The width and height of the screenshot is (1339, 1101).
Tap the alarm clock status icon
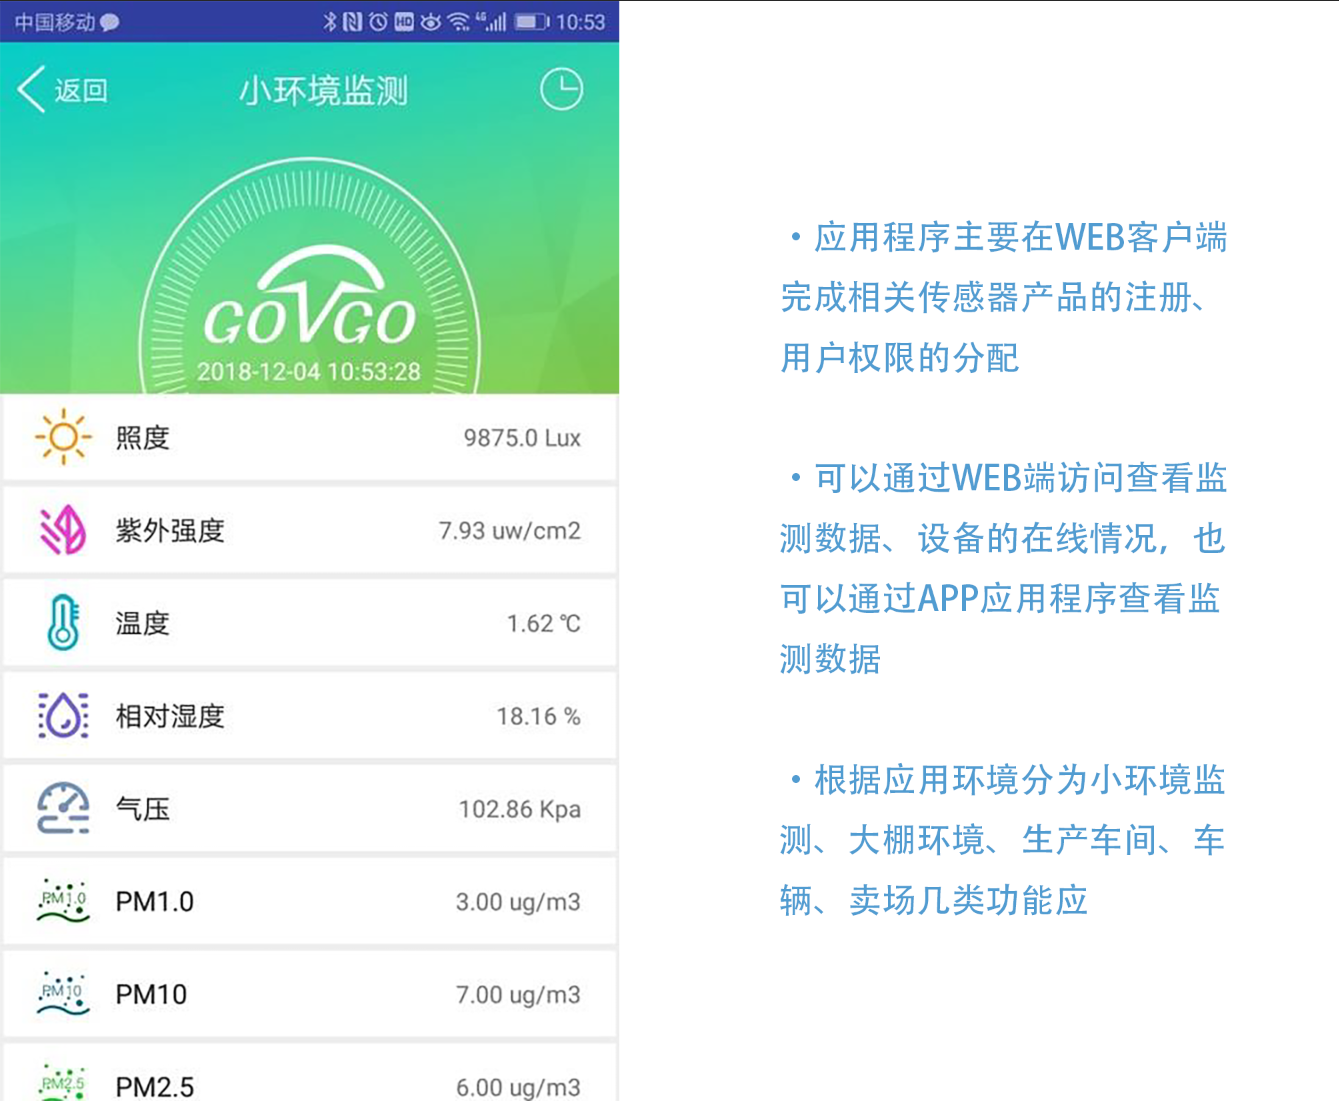(x=378, y=21)
